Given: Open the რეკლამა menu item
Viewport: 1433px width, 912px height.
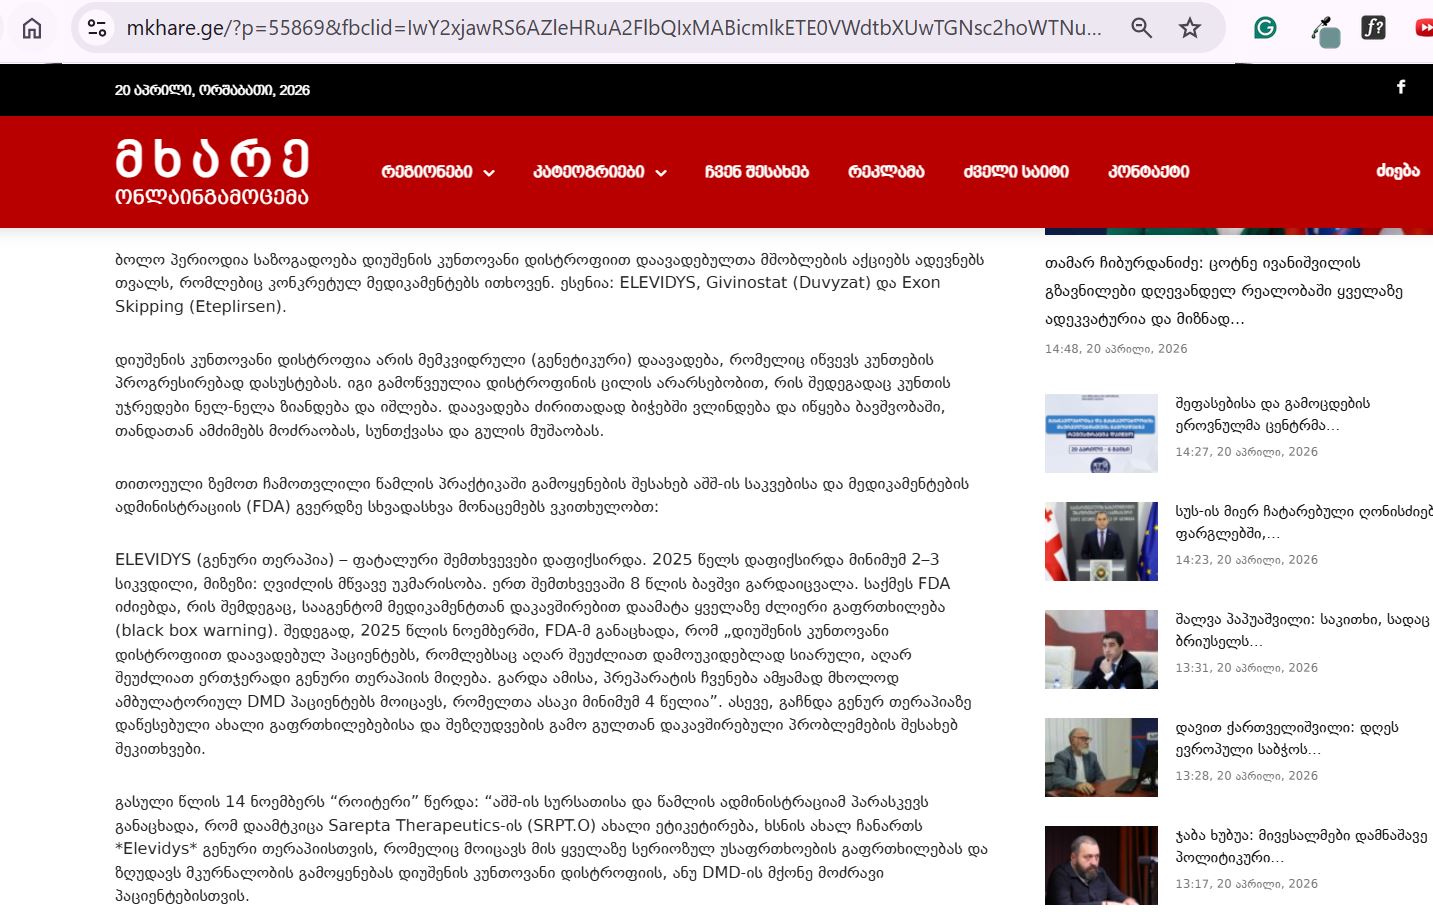Looking at the screenshot, I should [886, 172].
